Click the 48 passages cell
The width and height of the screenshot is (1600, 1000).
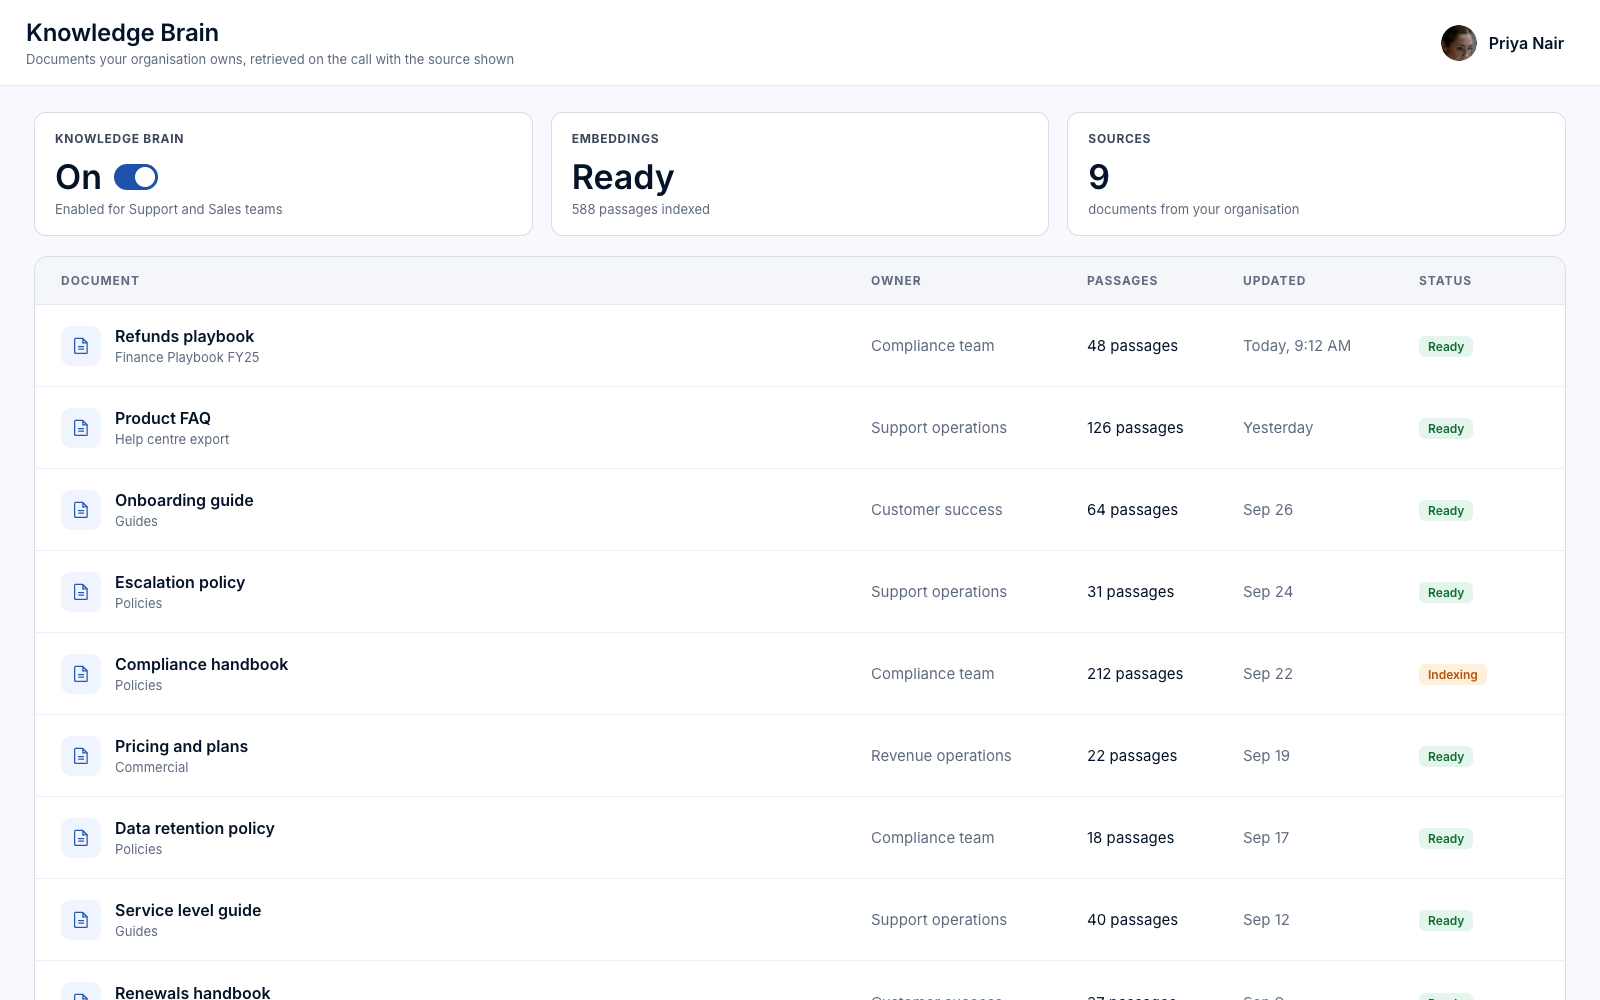(x=1132, y=346)
